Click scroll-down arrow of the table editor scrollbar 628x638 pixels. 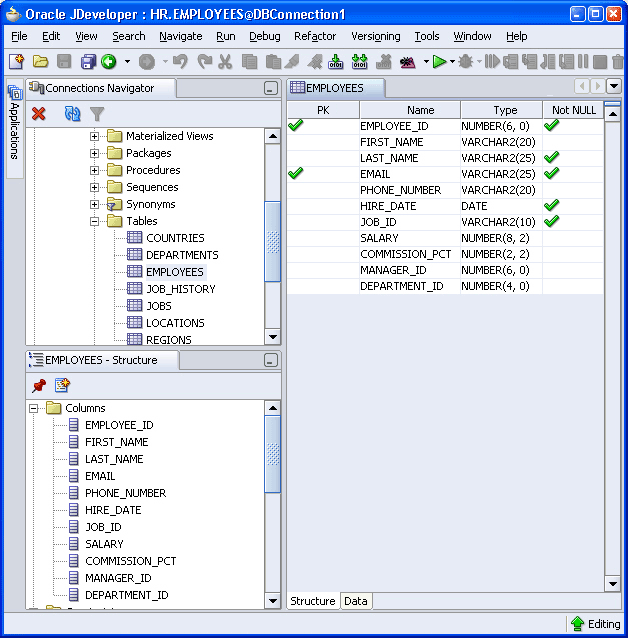coord(613,584)
